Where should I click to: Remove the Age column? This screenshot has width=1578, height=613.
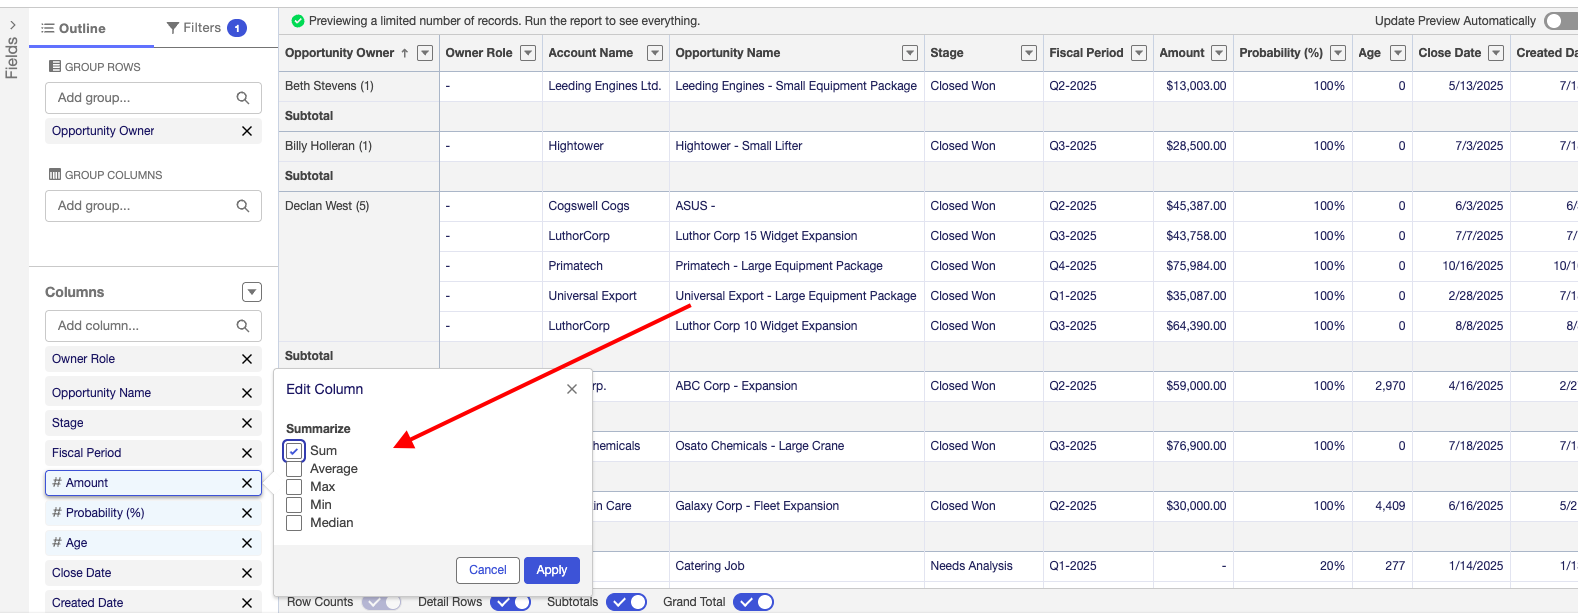247,543
